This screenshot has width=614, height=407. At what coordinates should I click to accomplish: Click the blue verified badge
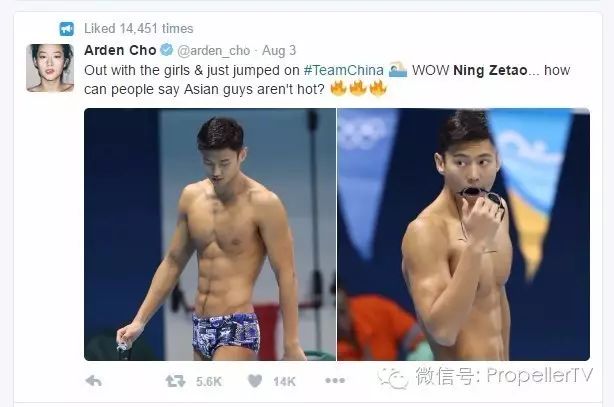point(167,50)
